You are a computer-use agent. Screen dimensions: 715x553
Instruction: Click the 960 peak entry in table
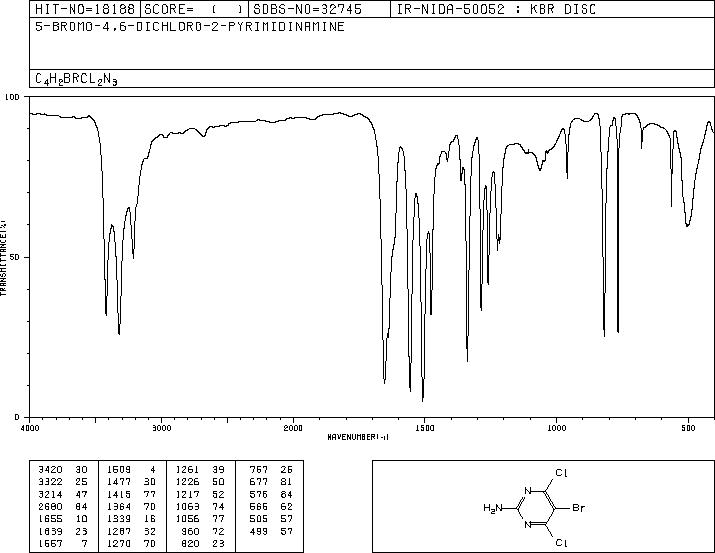pos(203,531)
